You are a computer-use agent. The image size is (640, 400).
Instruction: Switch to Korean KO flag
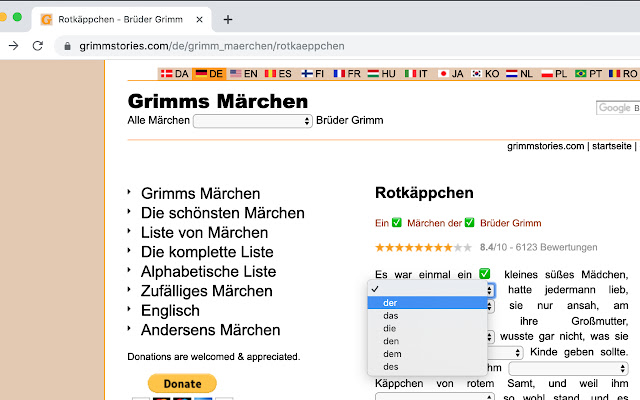(x=485, y=74)
